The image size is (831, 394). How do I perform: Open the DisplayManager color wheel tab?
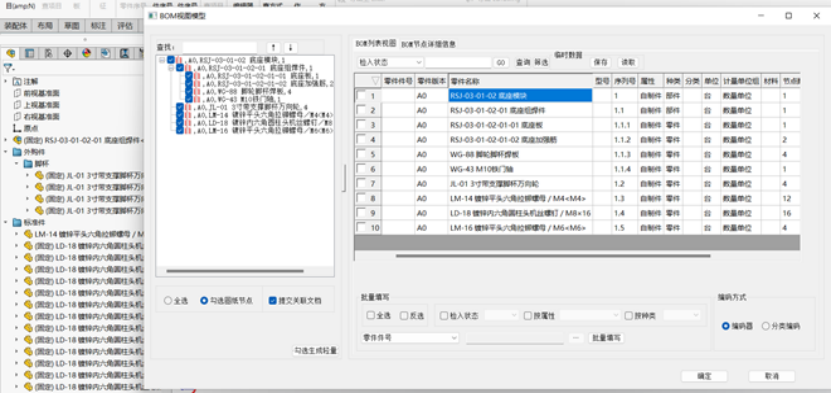click(x=86, y=53)
